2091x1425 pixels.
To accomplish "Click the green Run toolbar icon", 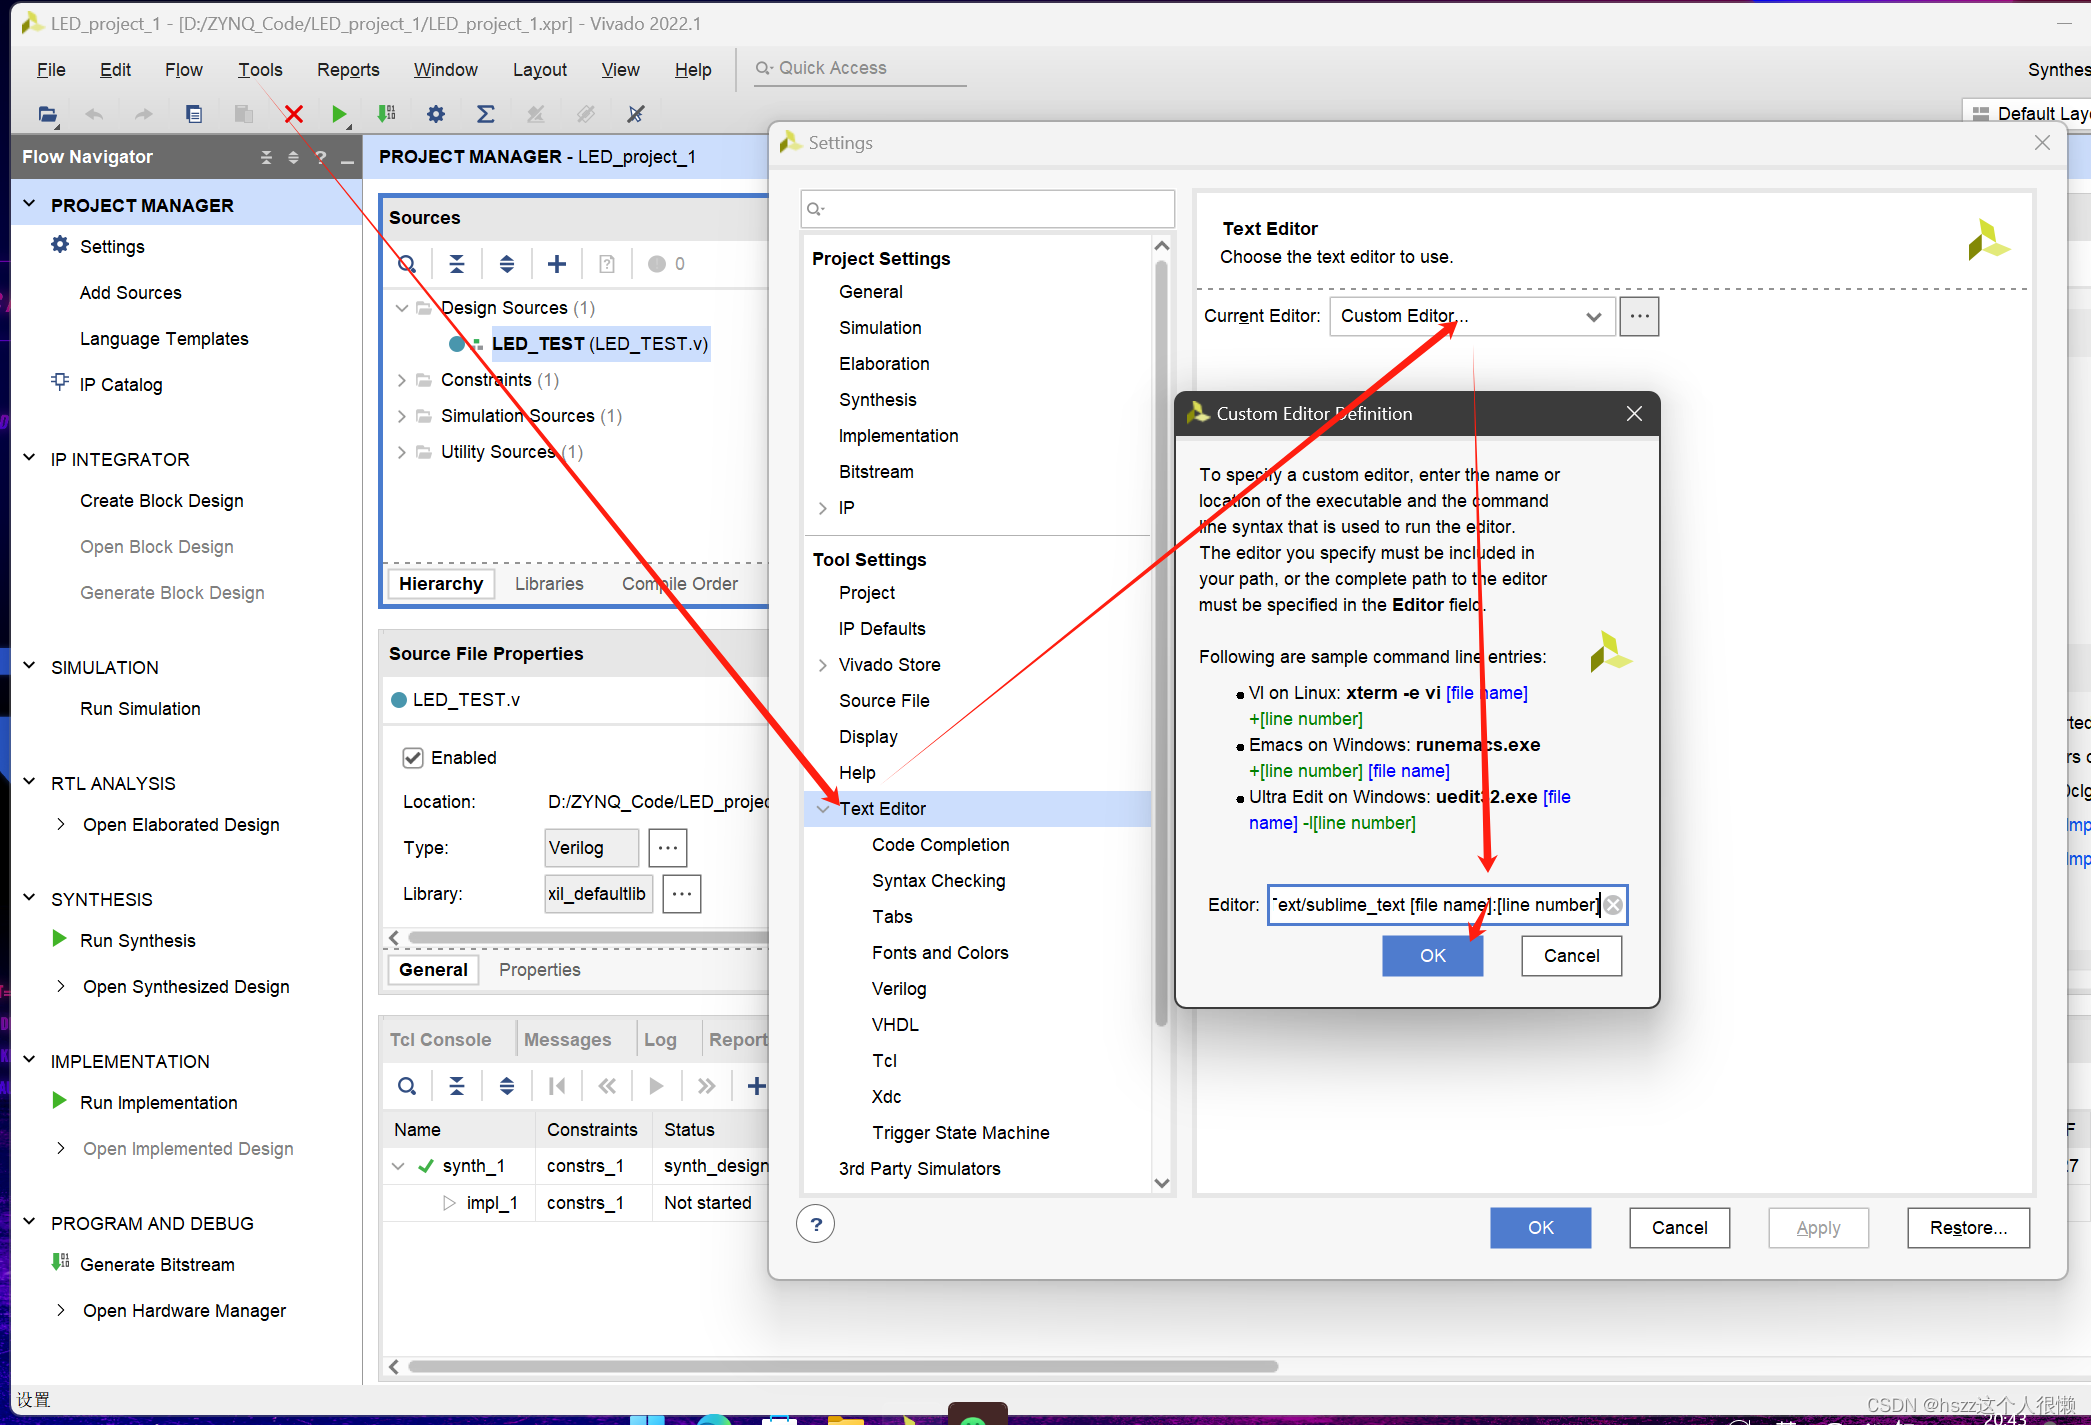I will click(x=339, y=114).
